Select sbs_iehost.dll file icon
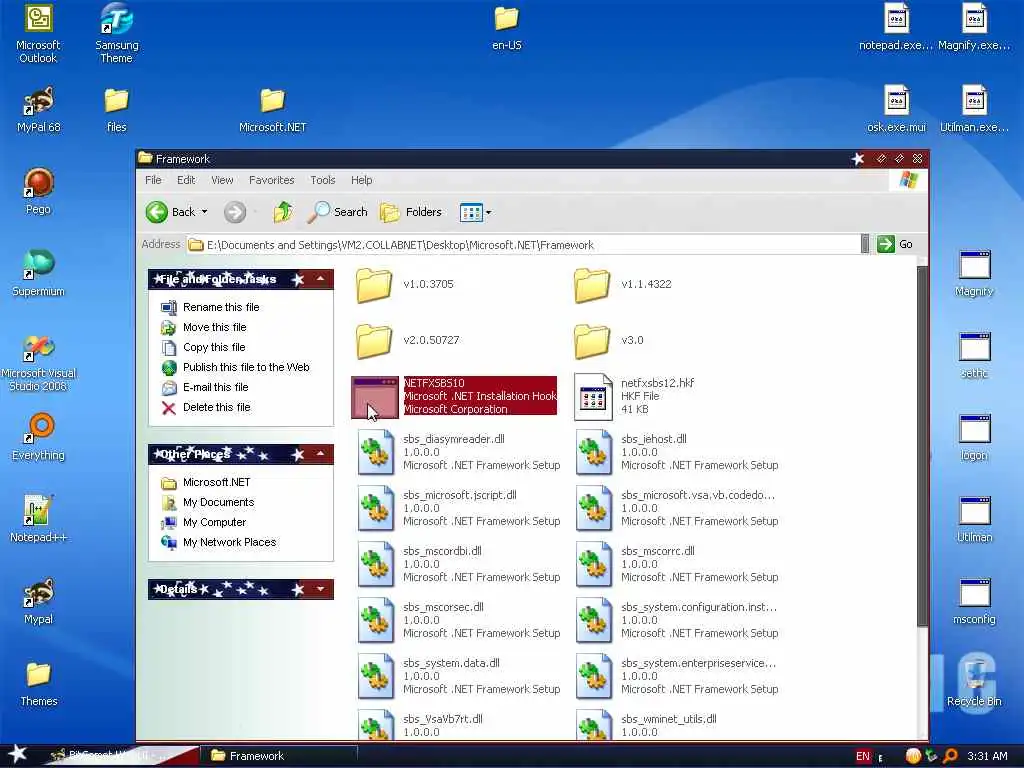 coord(594,452)
